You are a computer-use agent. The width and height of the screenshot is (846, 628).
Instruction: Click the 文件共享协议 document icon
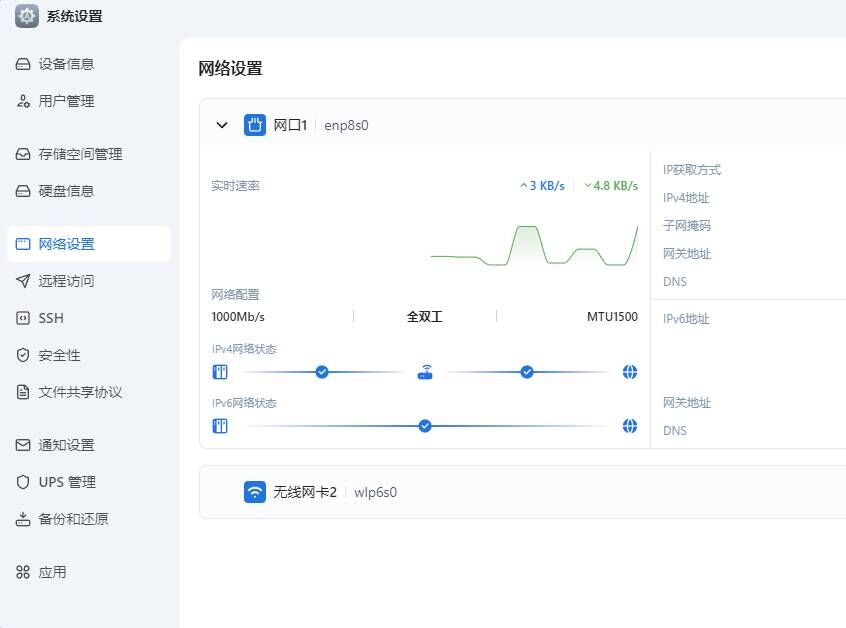click(x=23, y=392)
